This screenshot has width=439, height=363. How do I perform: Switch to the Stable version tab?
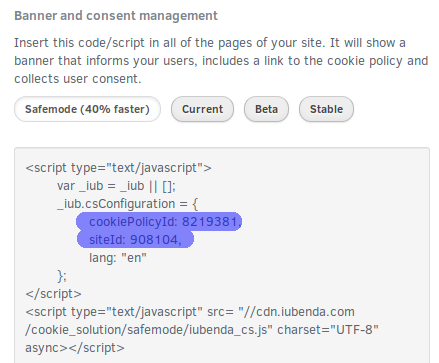326,109
